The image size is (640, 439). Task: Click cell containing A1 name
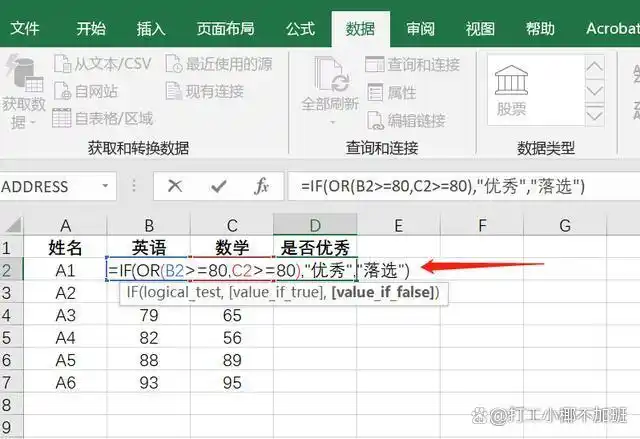(65, 270)
